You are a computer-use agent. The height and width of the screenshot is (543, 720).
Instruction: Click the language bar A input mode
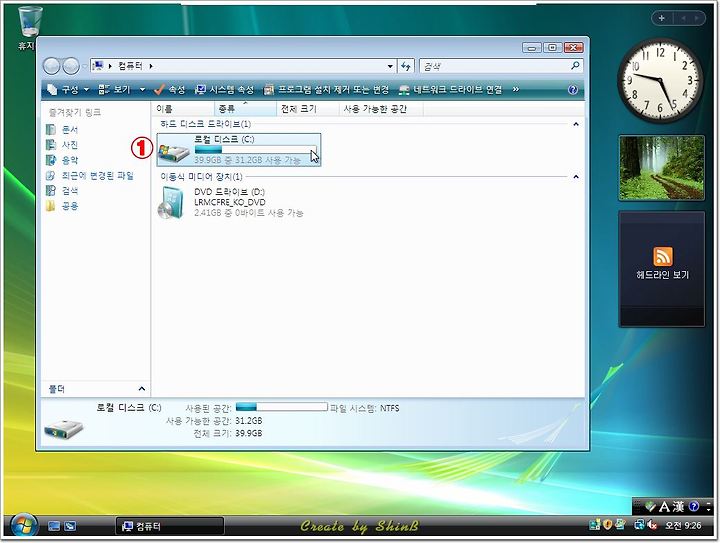(x=664, y=507)
